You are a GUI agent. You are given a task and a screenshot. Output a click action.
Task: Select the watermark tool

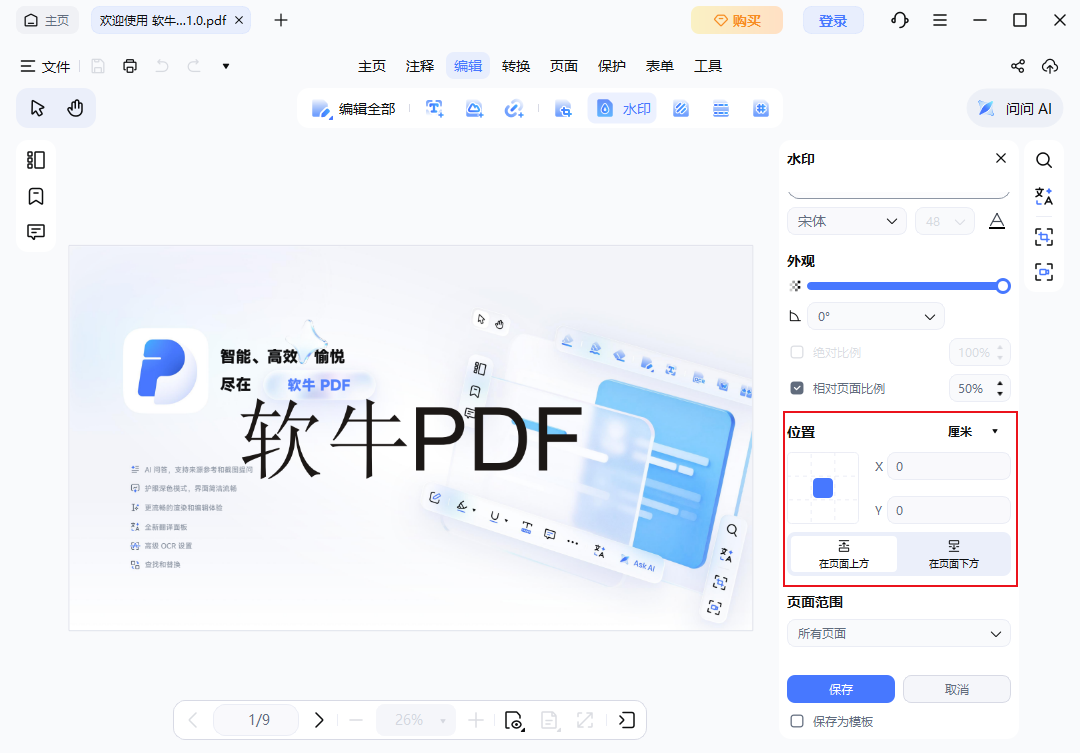[x=623, y=109]
